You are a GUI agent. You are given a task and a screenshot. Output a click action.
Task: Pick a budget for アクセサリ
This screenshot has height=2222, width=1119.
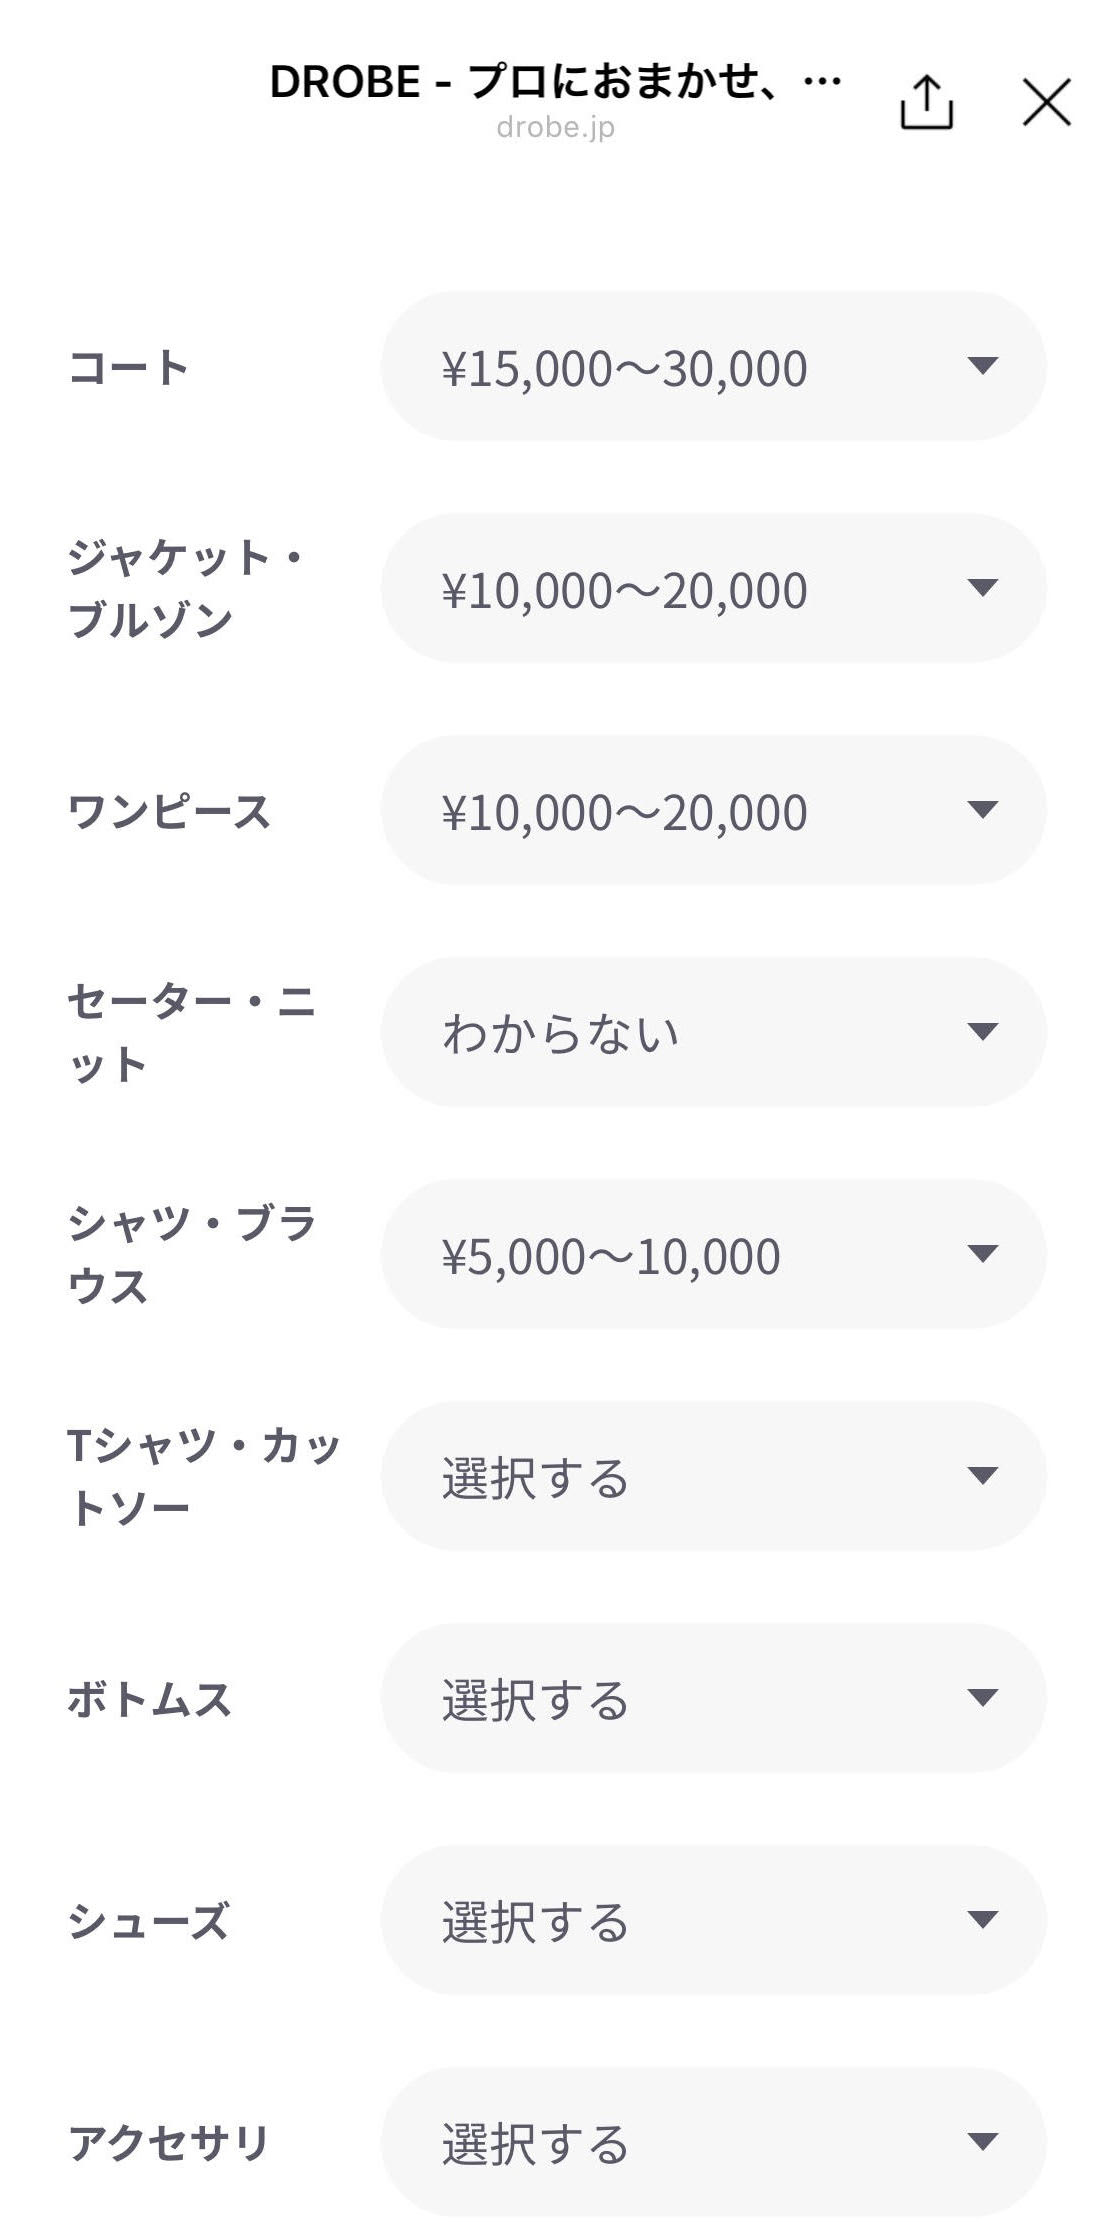(712, 2142)
